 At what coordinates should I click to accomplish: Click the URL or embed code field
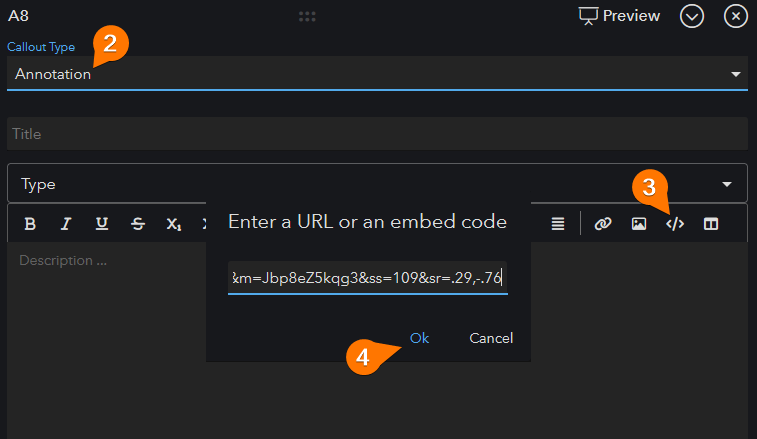tap(367, 278)
